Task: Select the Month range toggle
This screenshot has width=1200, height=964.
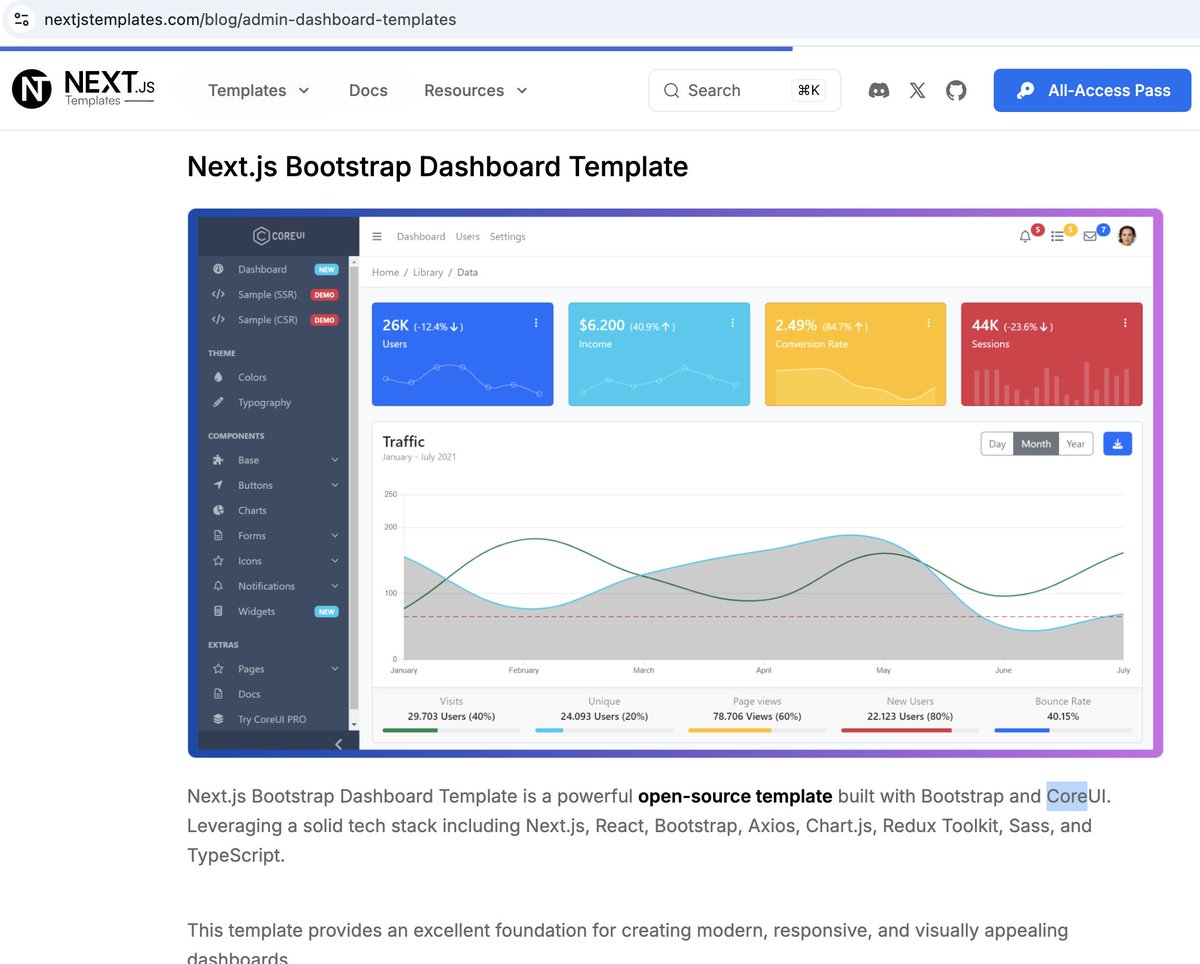Action: [x=1036, y=444]
